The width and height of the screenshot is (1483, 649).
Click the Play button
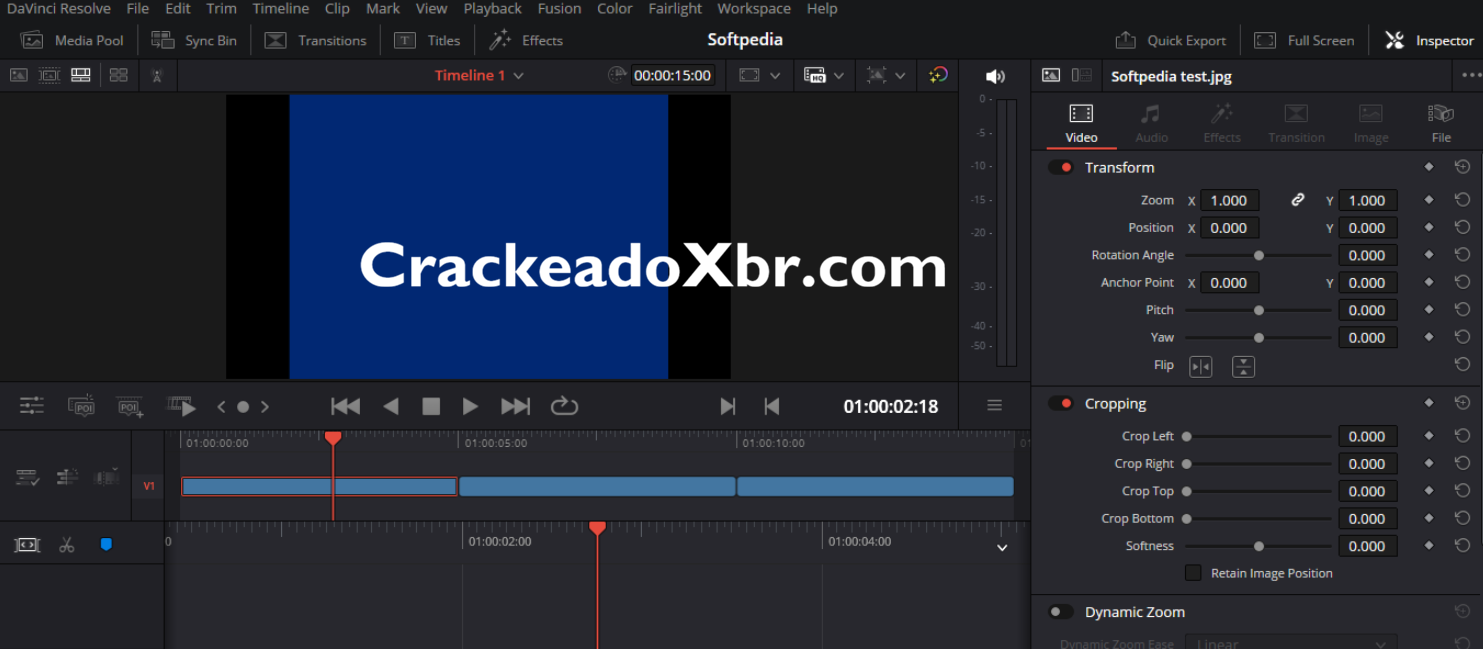point(470,406)
